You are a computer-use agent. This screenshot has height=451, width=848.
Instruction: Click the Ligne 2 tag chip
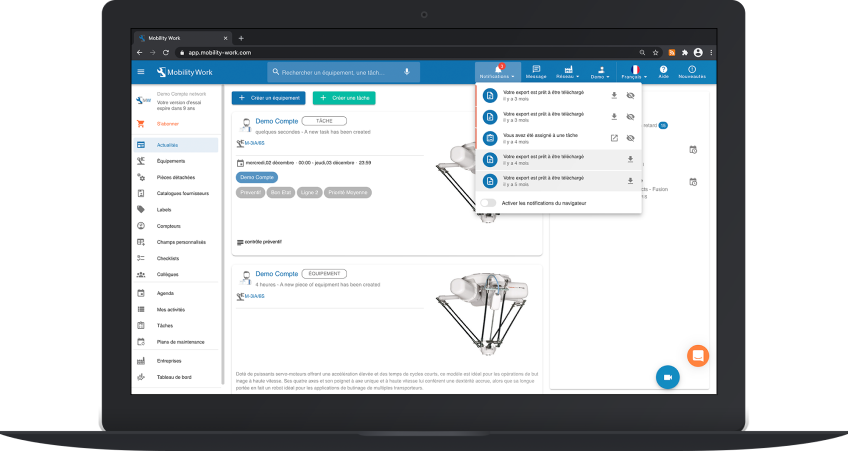point(309,193)
